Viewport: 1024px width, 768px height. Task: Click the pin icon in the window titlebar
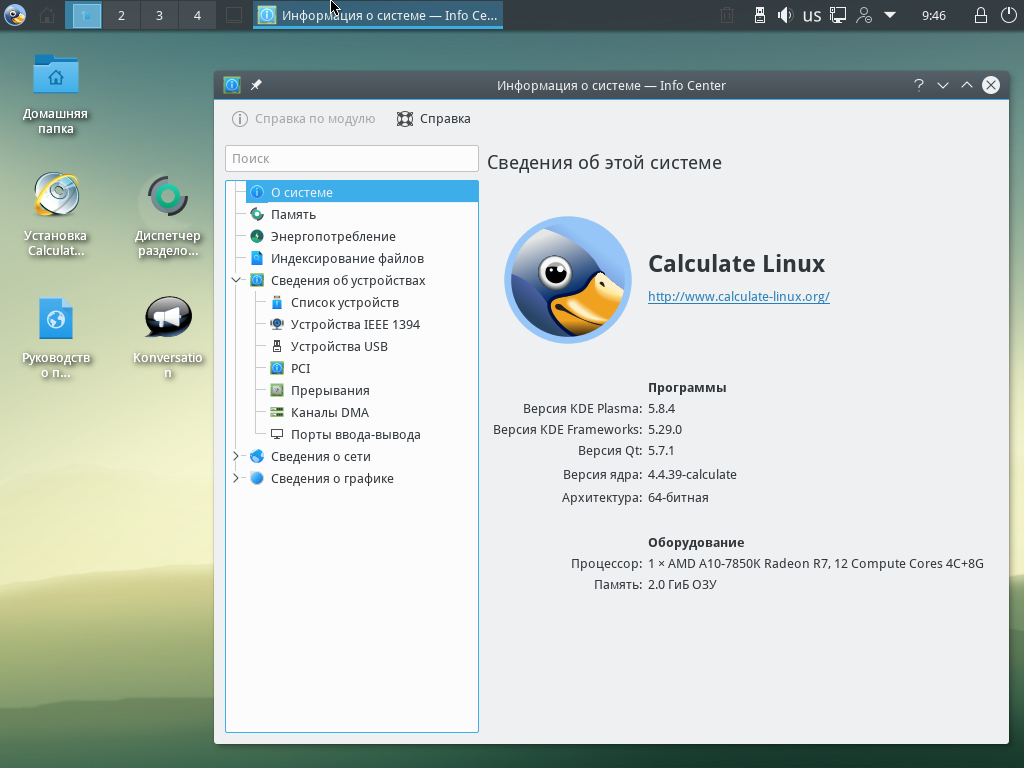click(256, 85)
